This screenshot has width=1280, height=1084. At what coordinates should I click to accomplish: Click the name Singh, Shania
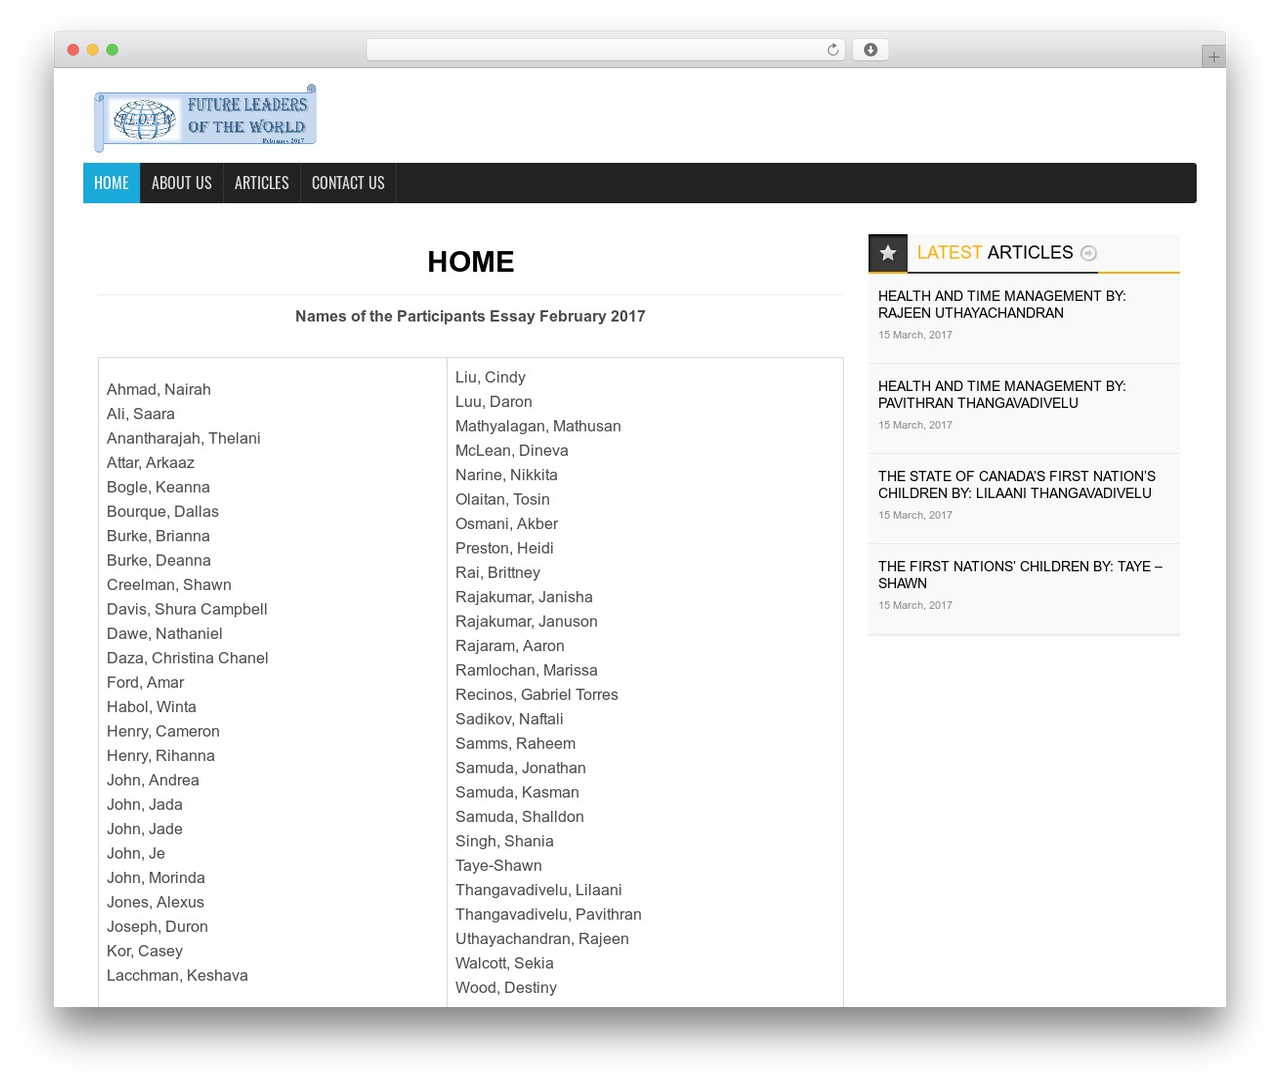(504, 841)
